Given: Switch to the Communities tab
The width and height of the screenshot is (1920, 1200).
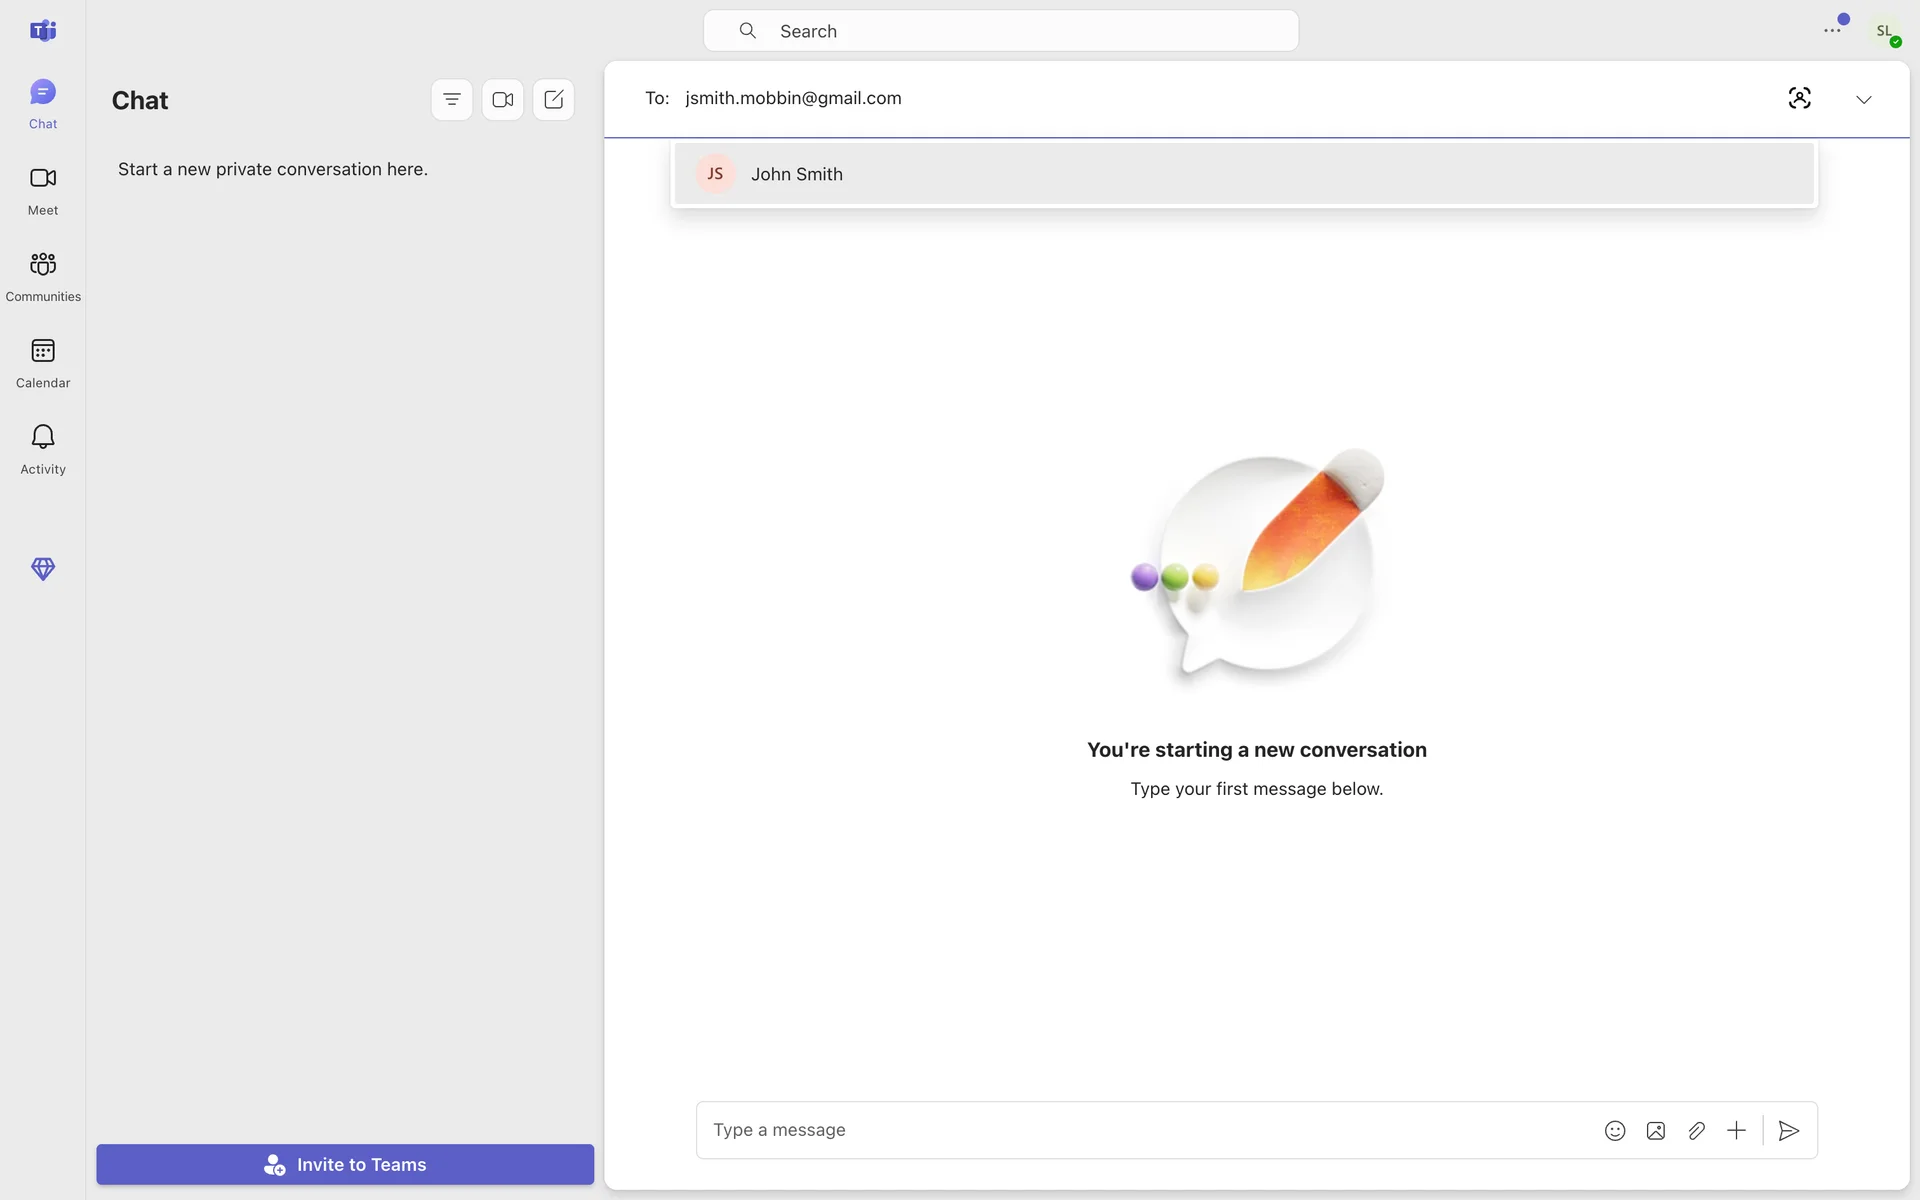Looking at the screenshot, I should (43, 275).
